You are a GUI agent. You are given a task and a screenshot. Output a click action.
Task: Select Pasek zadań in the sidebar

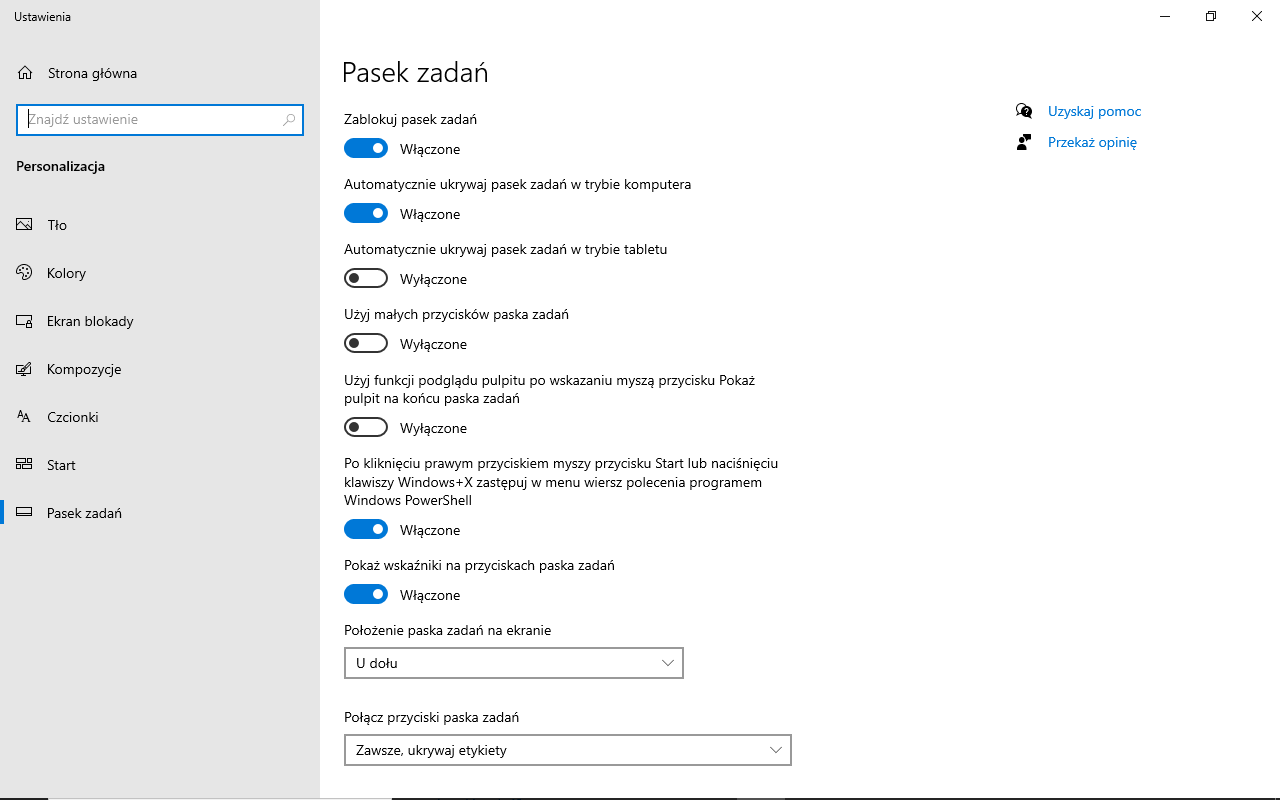click(x=160, y=513)
